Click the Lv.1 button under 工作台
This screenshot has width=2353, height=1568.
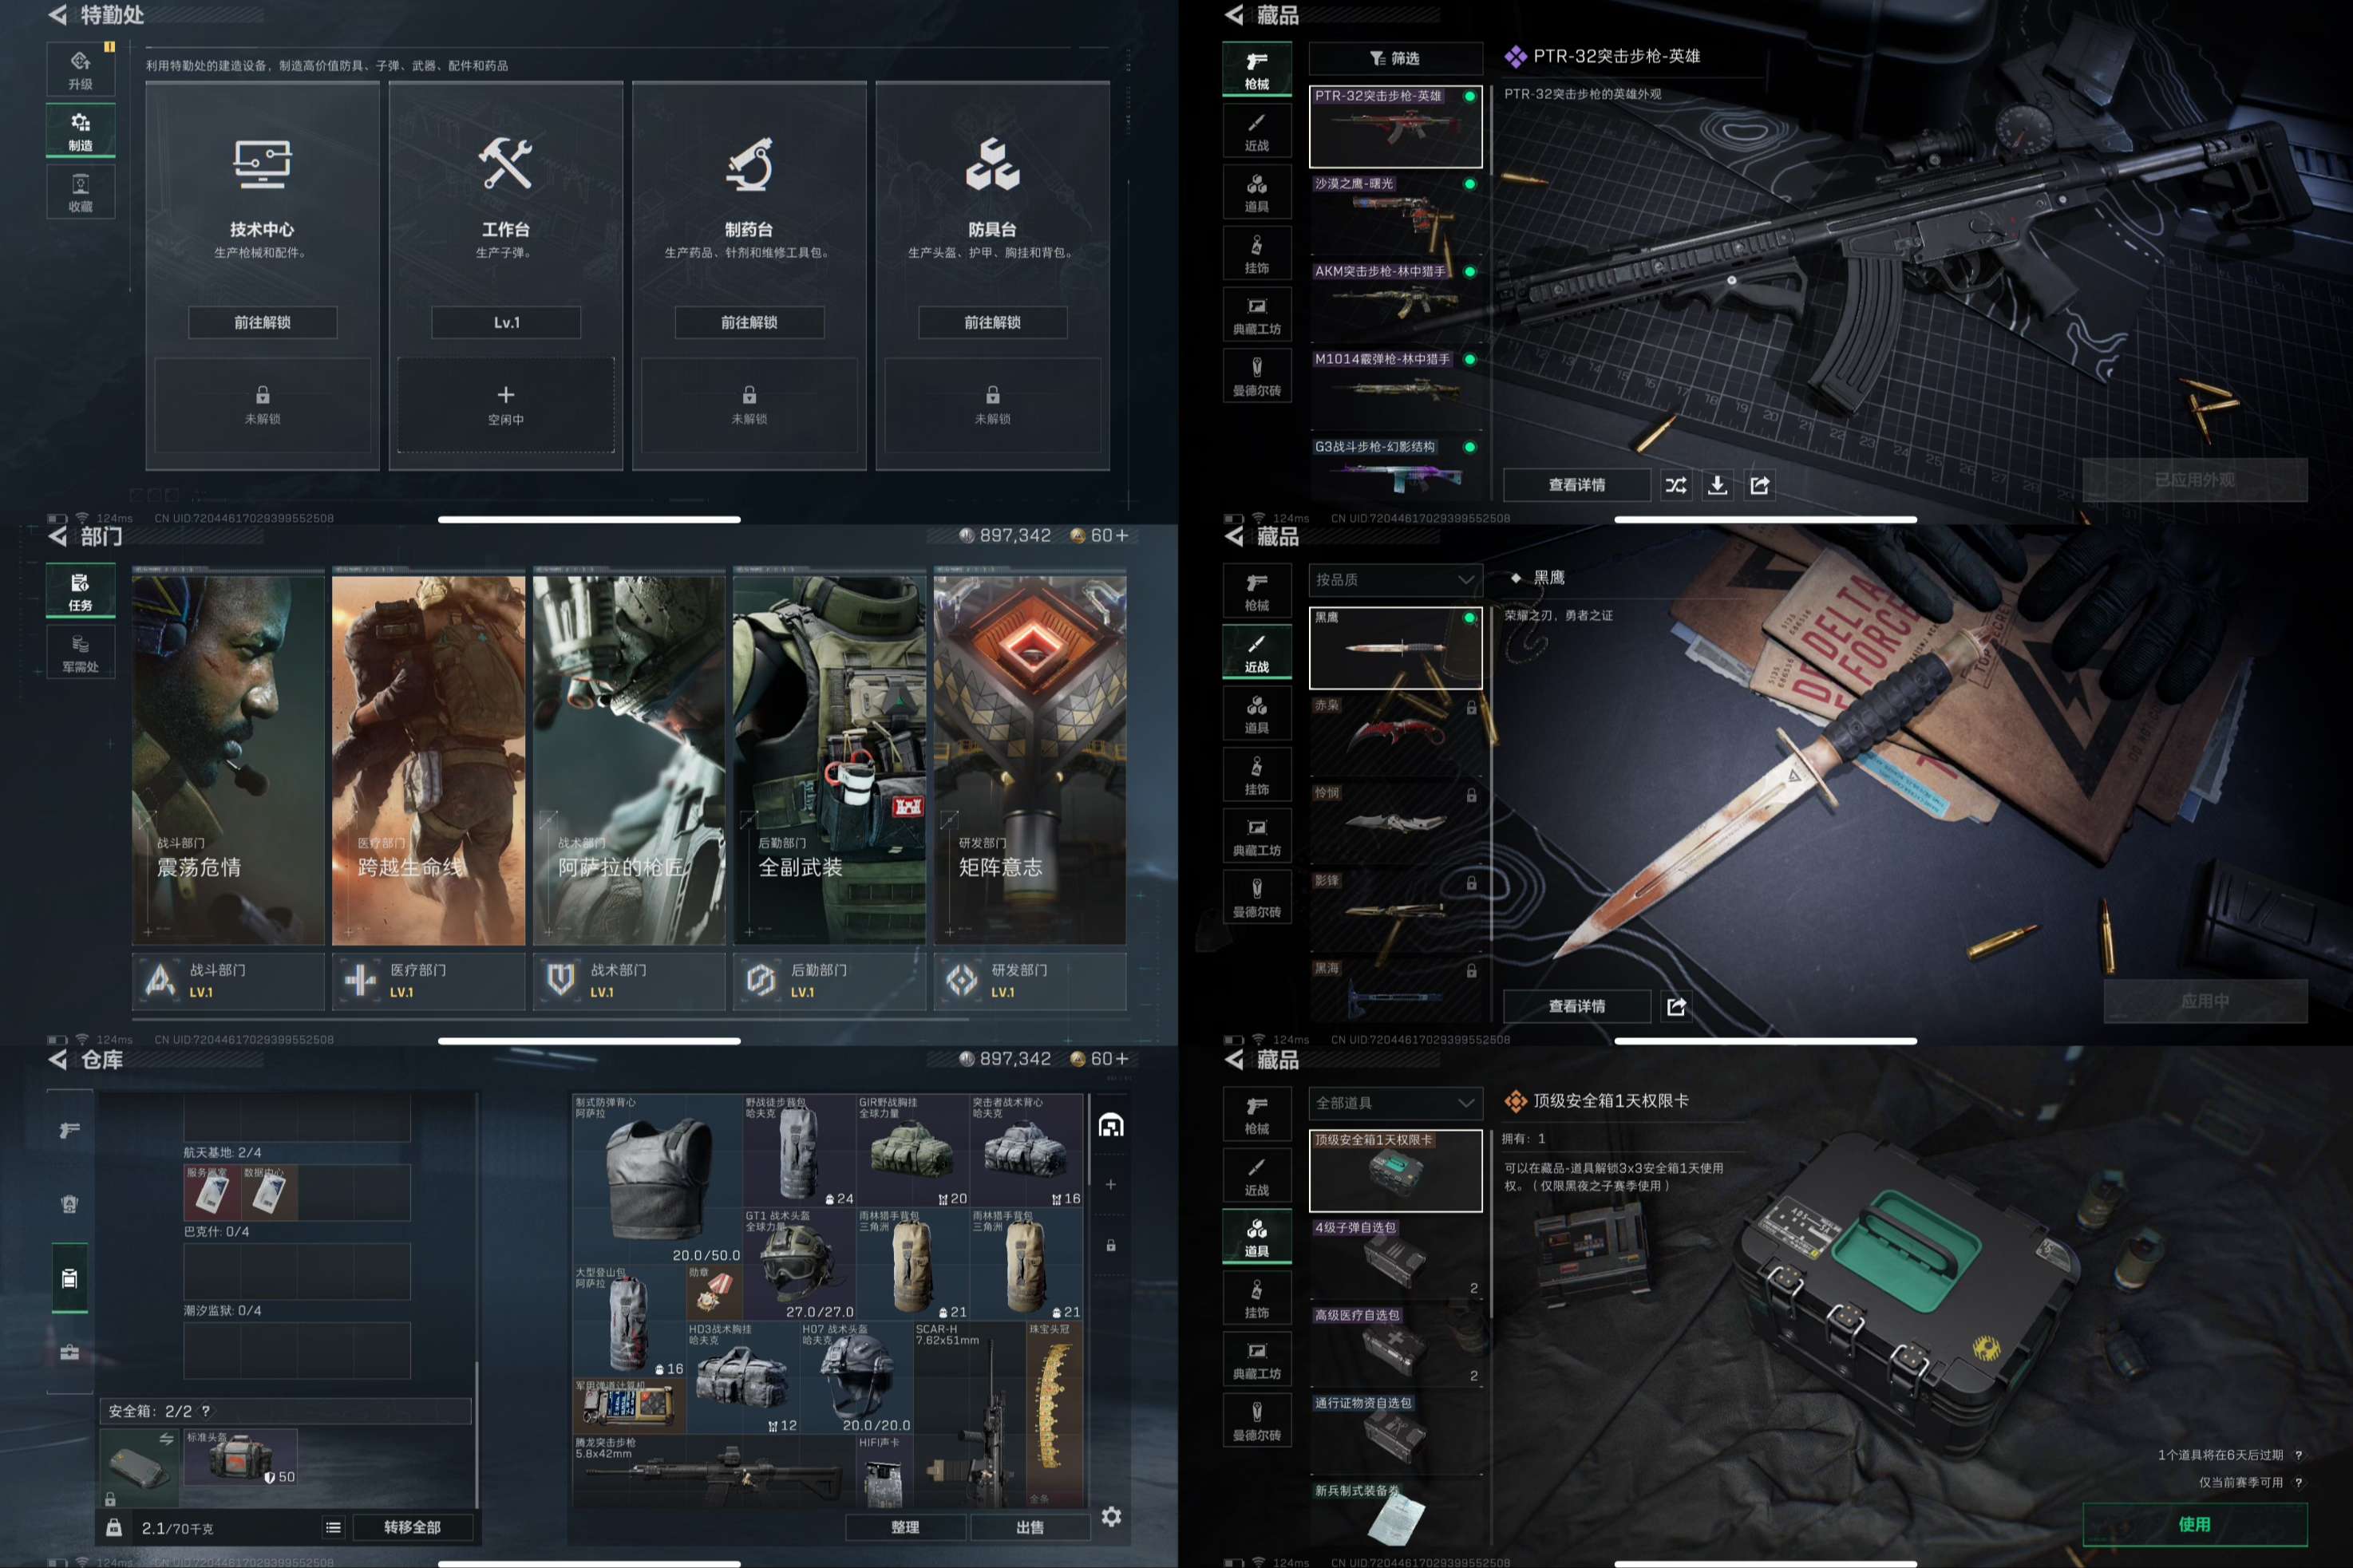(x=506, y=322)
